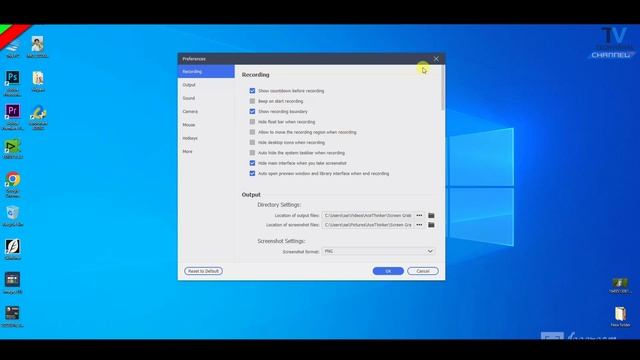Browse screenshot files location with three-dots button
640x360 pixels.
[419, 225]
